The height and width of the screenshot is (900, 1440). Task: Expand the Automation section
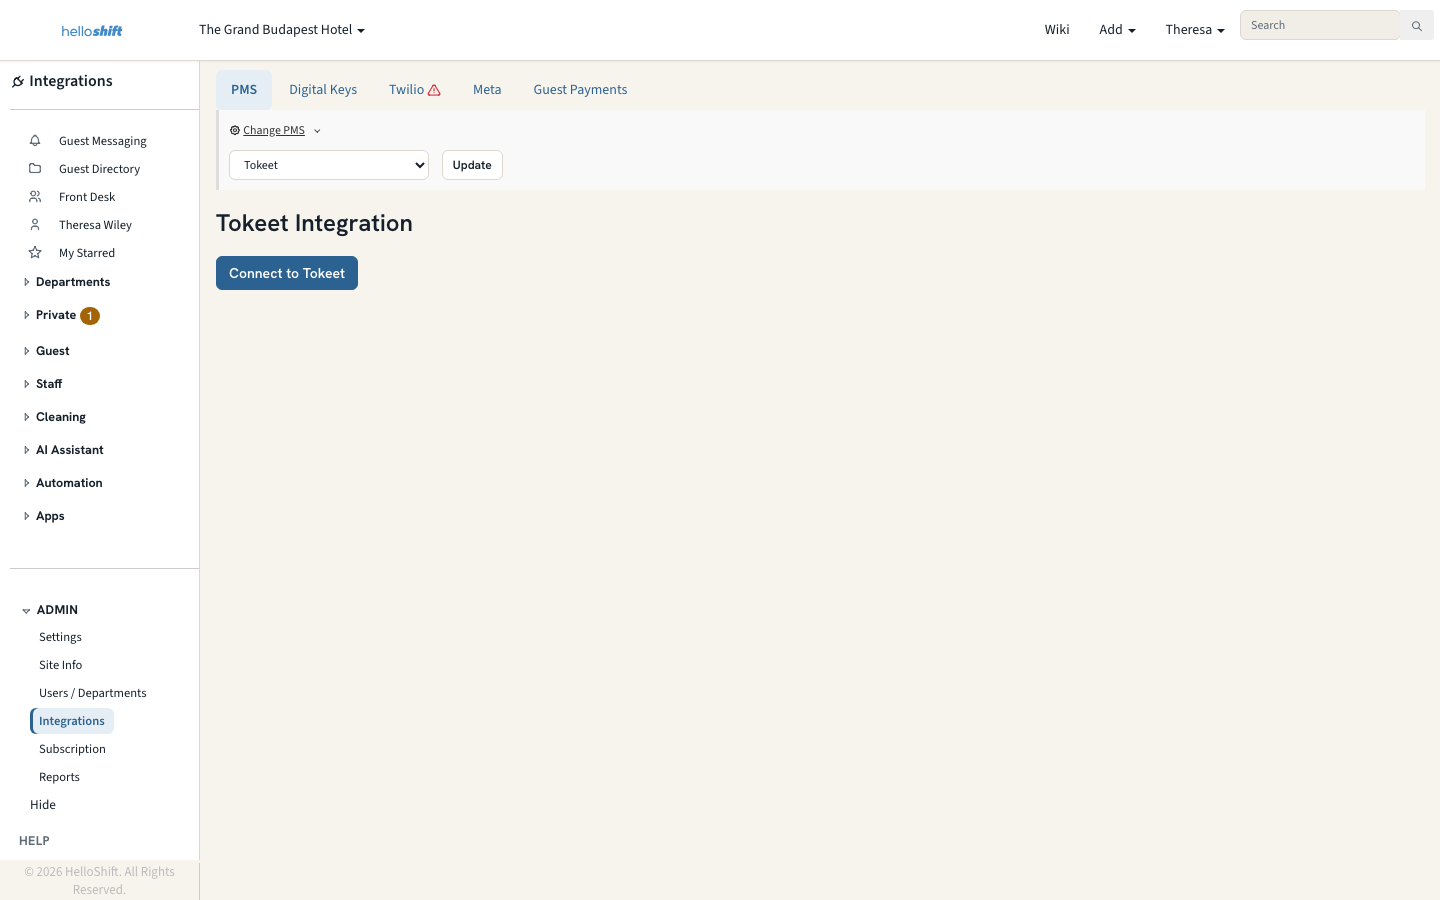[26, 483]
